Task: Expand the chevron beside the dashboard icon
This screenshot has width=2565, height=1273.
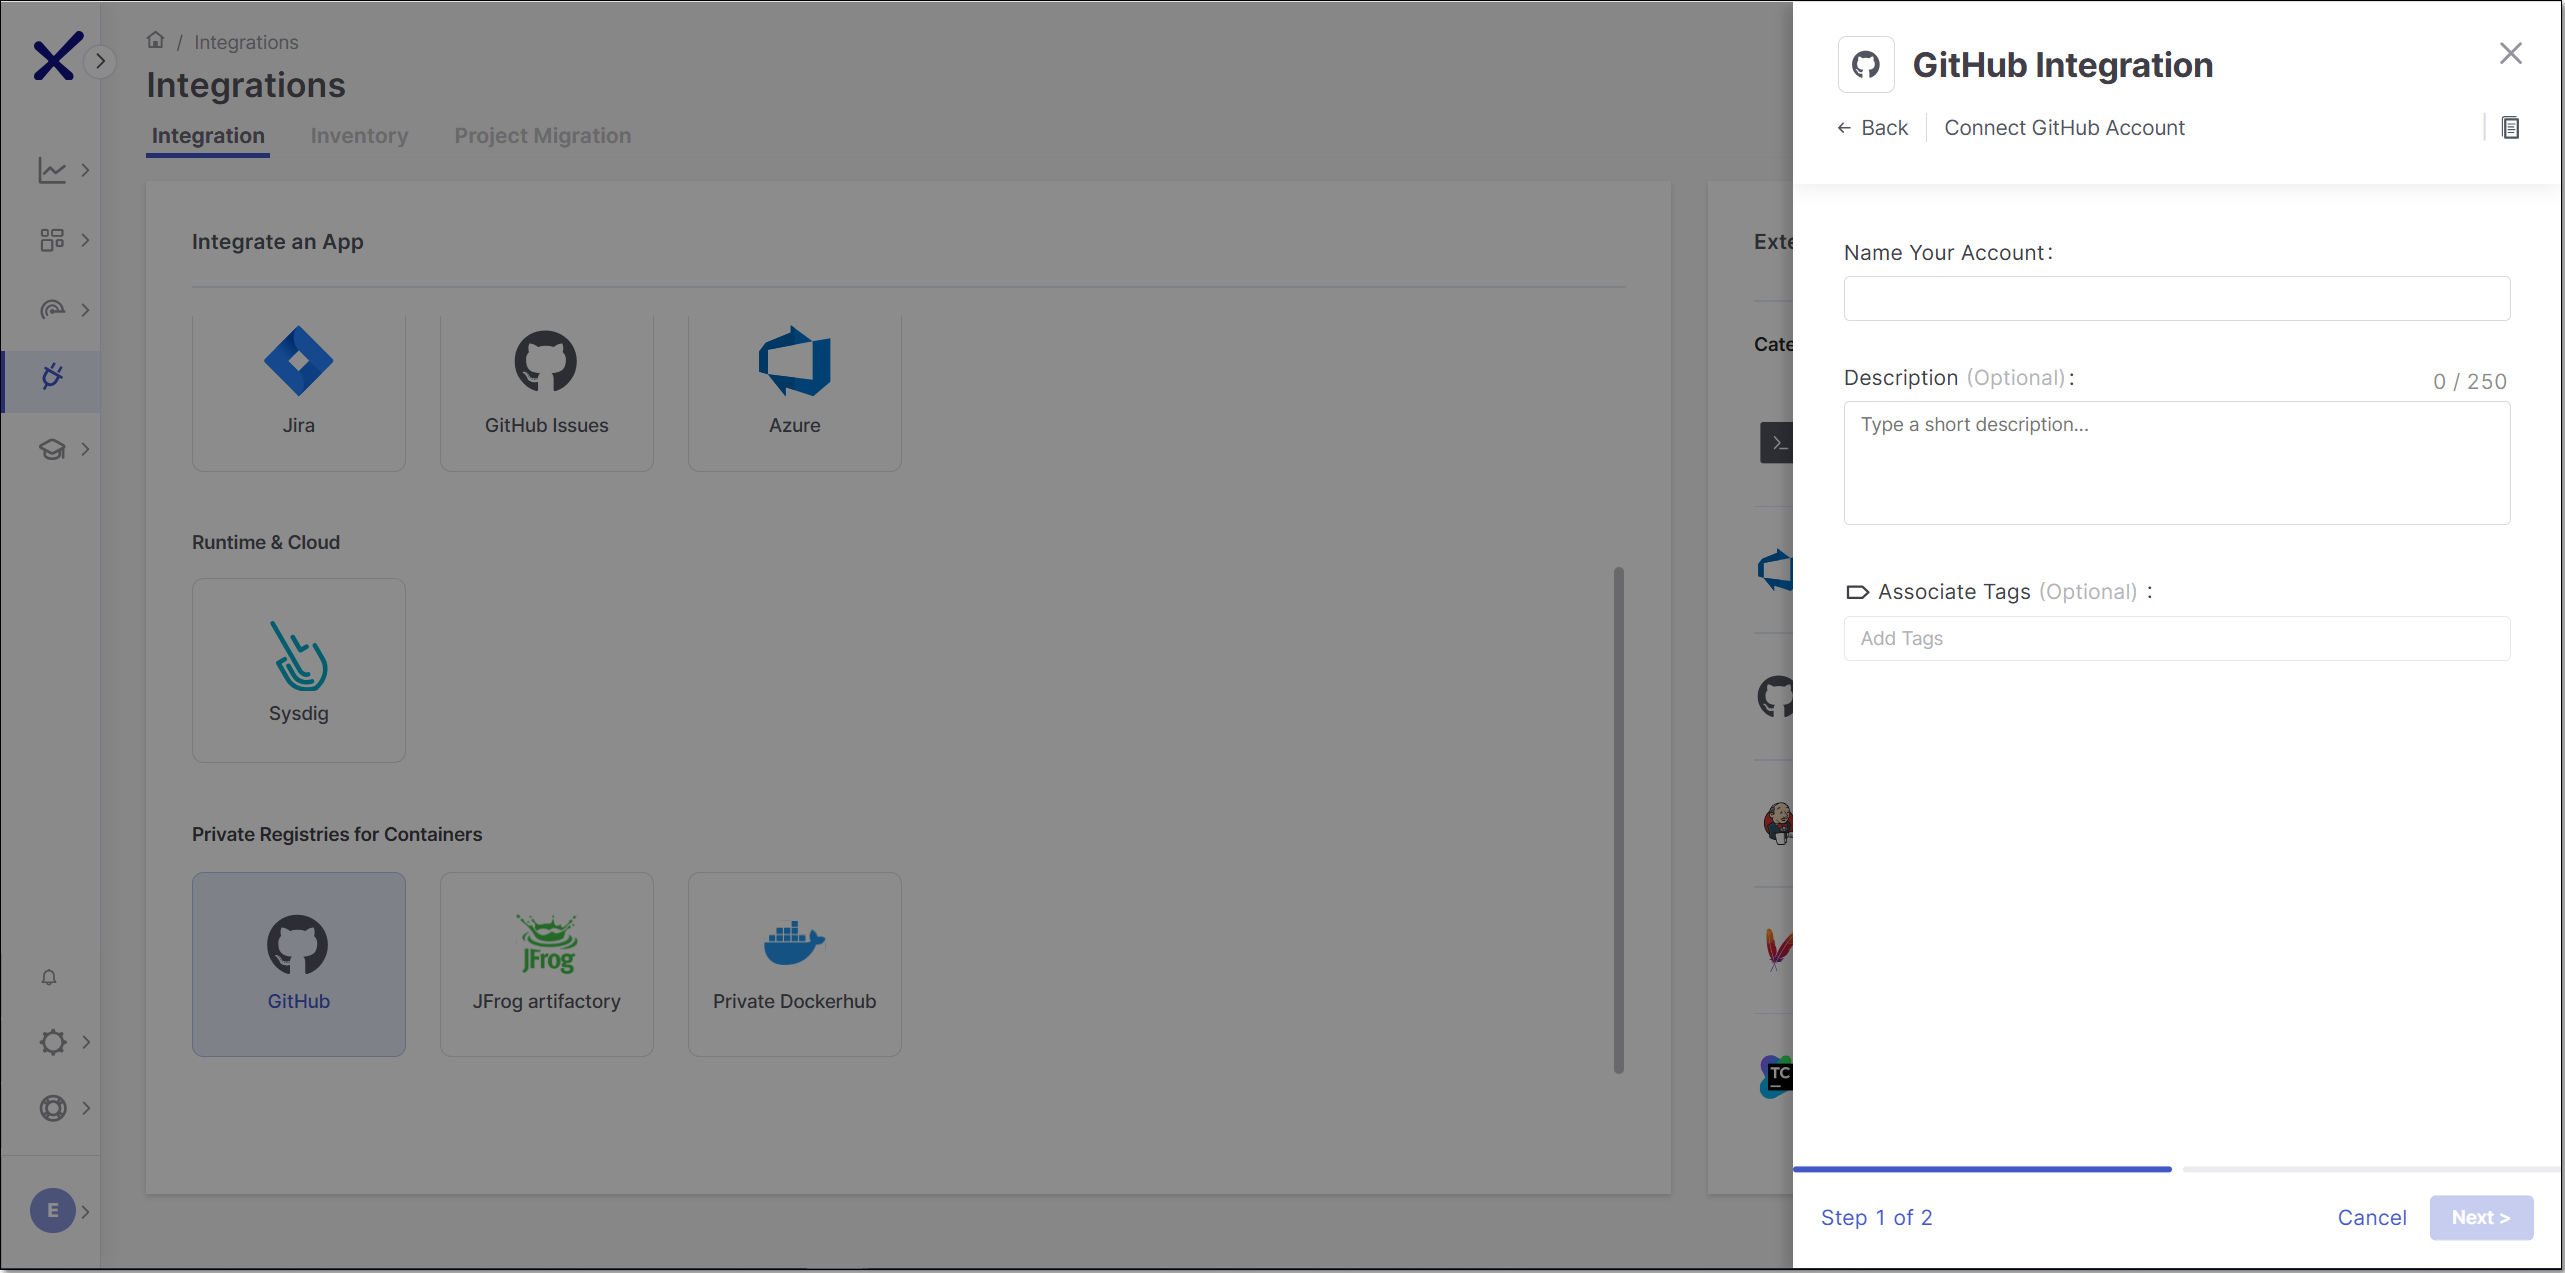Action: 86,240
